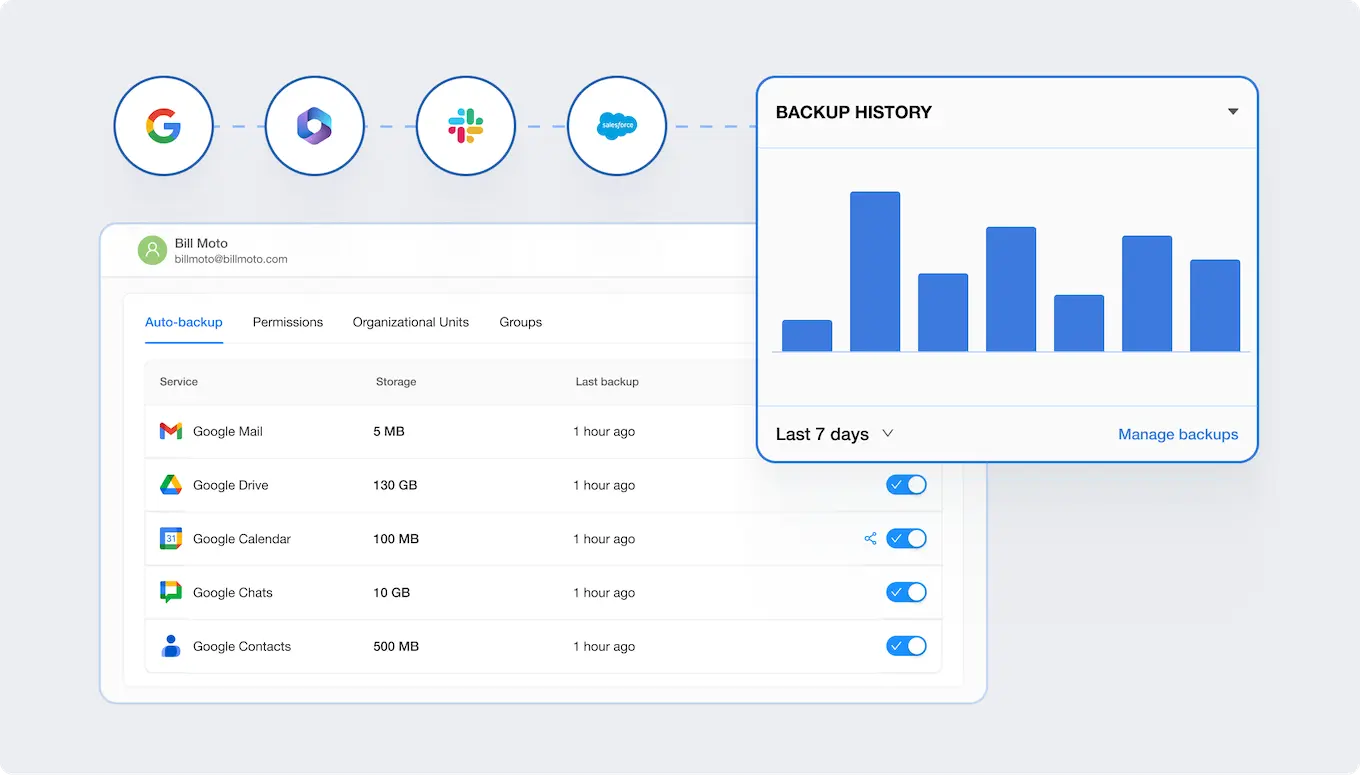Viewport: 1360px width, 775px height.
Task: Open the Organizational Units tab
Action: [411, 322]
